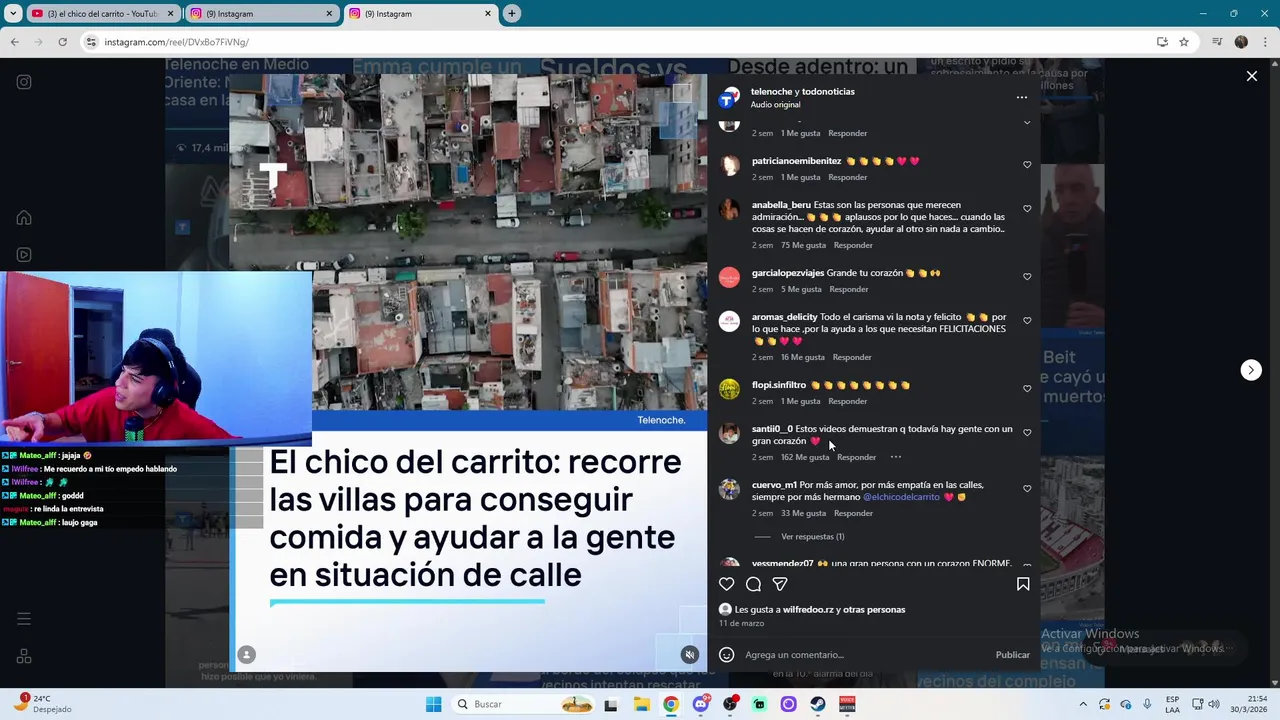Like anabella_beru's comment

[x=1027, y=209]
